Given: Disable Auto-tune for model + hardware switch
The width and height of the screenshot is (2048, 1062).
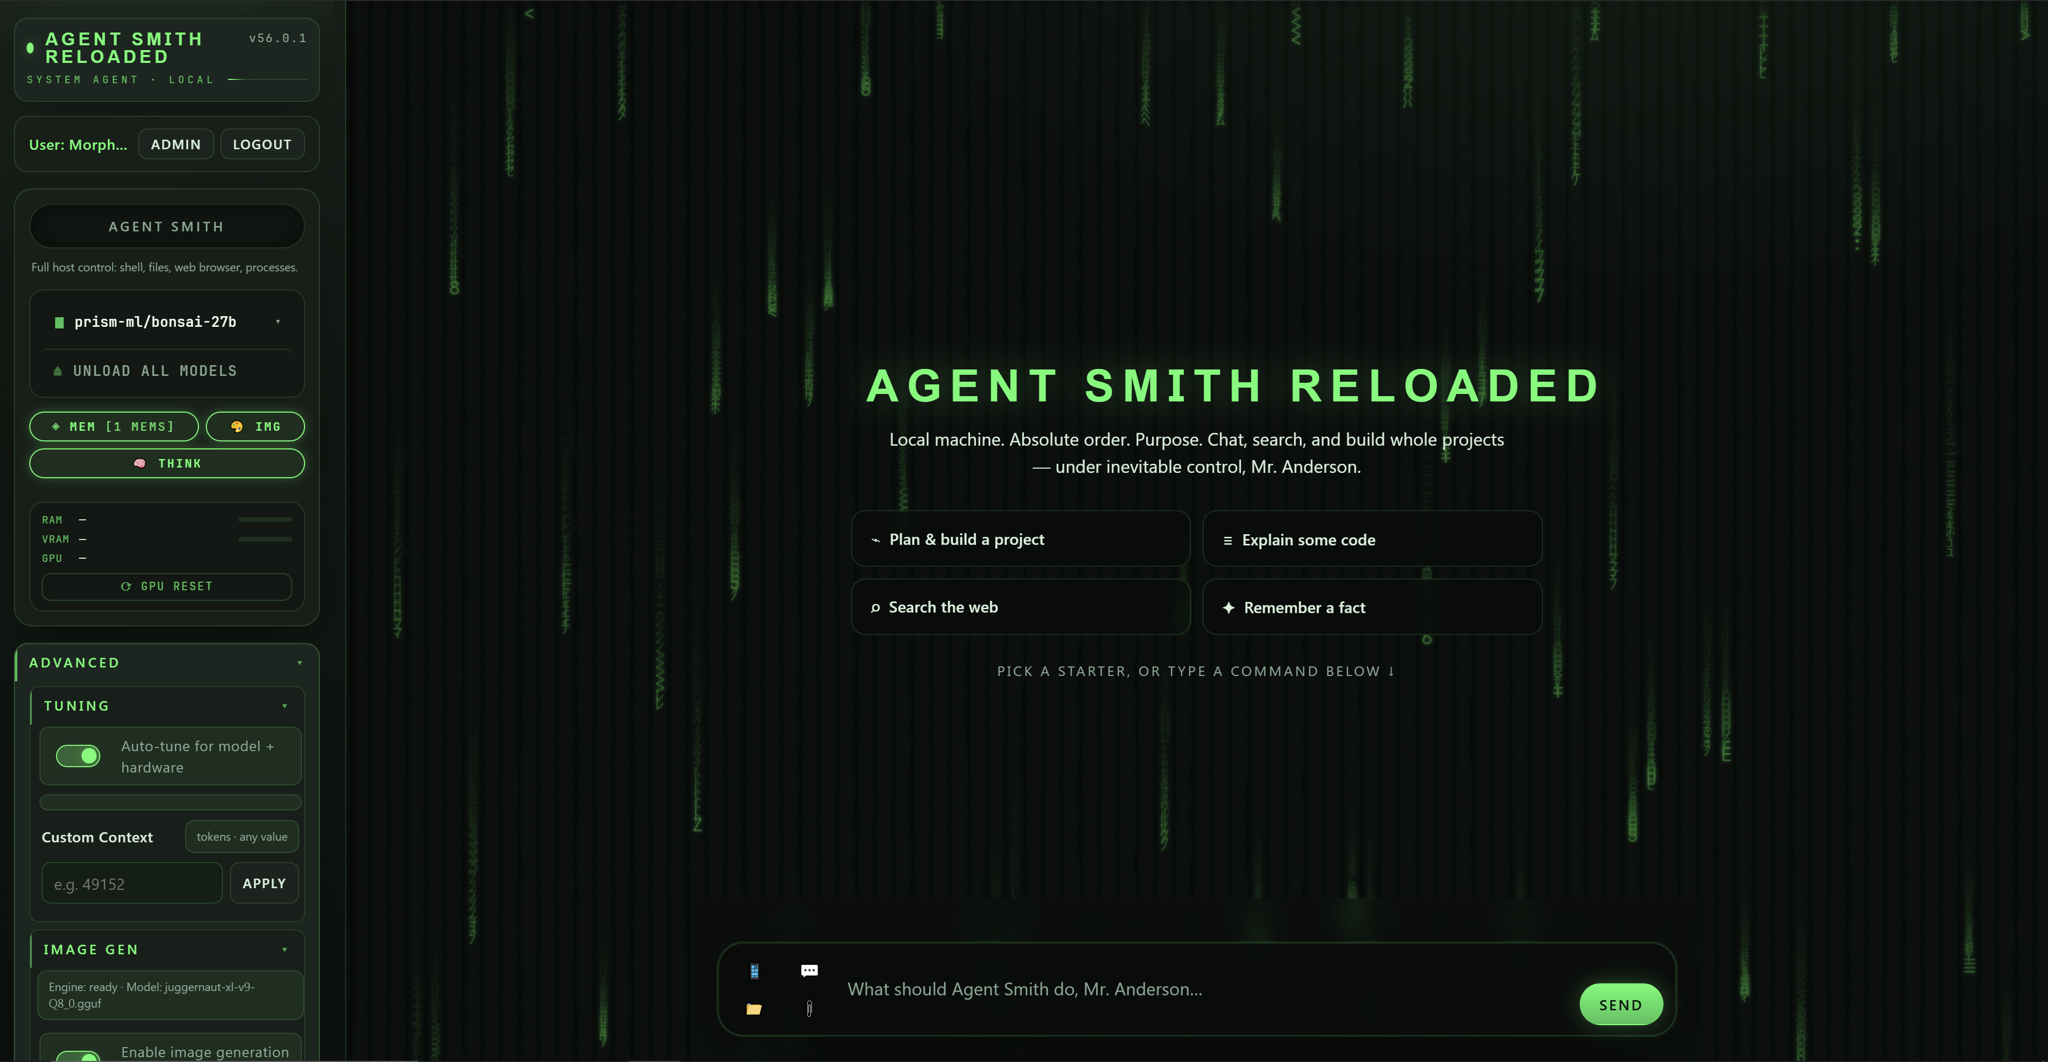Looking at the screenshot, I should (x=78, y=756).
